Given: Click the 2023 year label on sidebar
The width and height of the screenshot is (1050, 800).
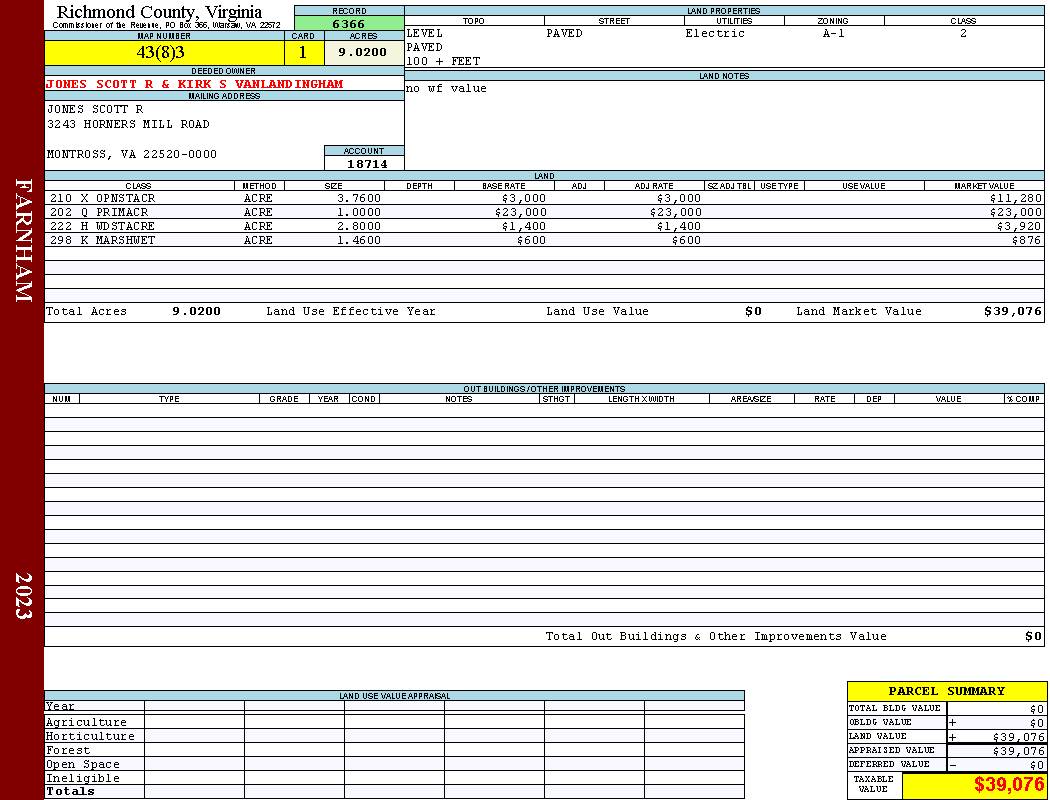Looking at the screenshot, I should coord(23,595).
